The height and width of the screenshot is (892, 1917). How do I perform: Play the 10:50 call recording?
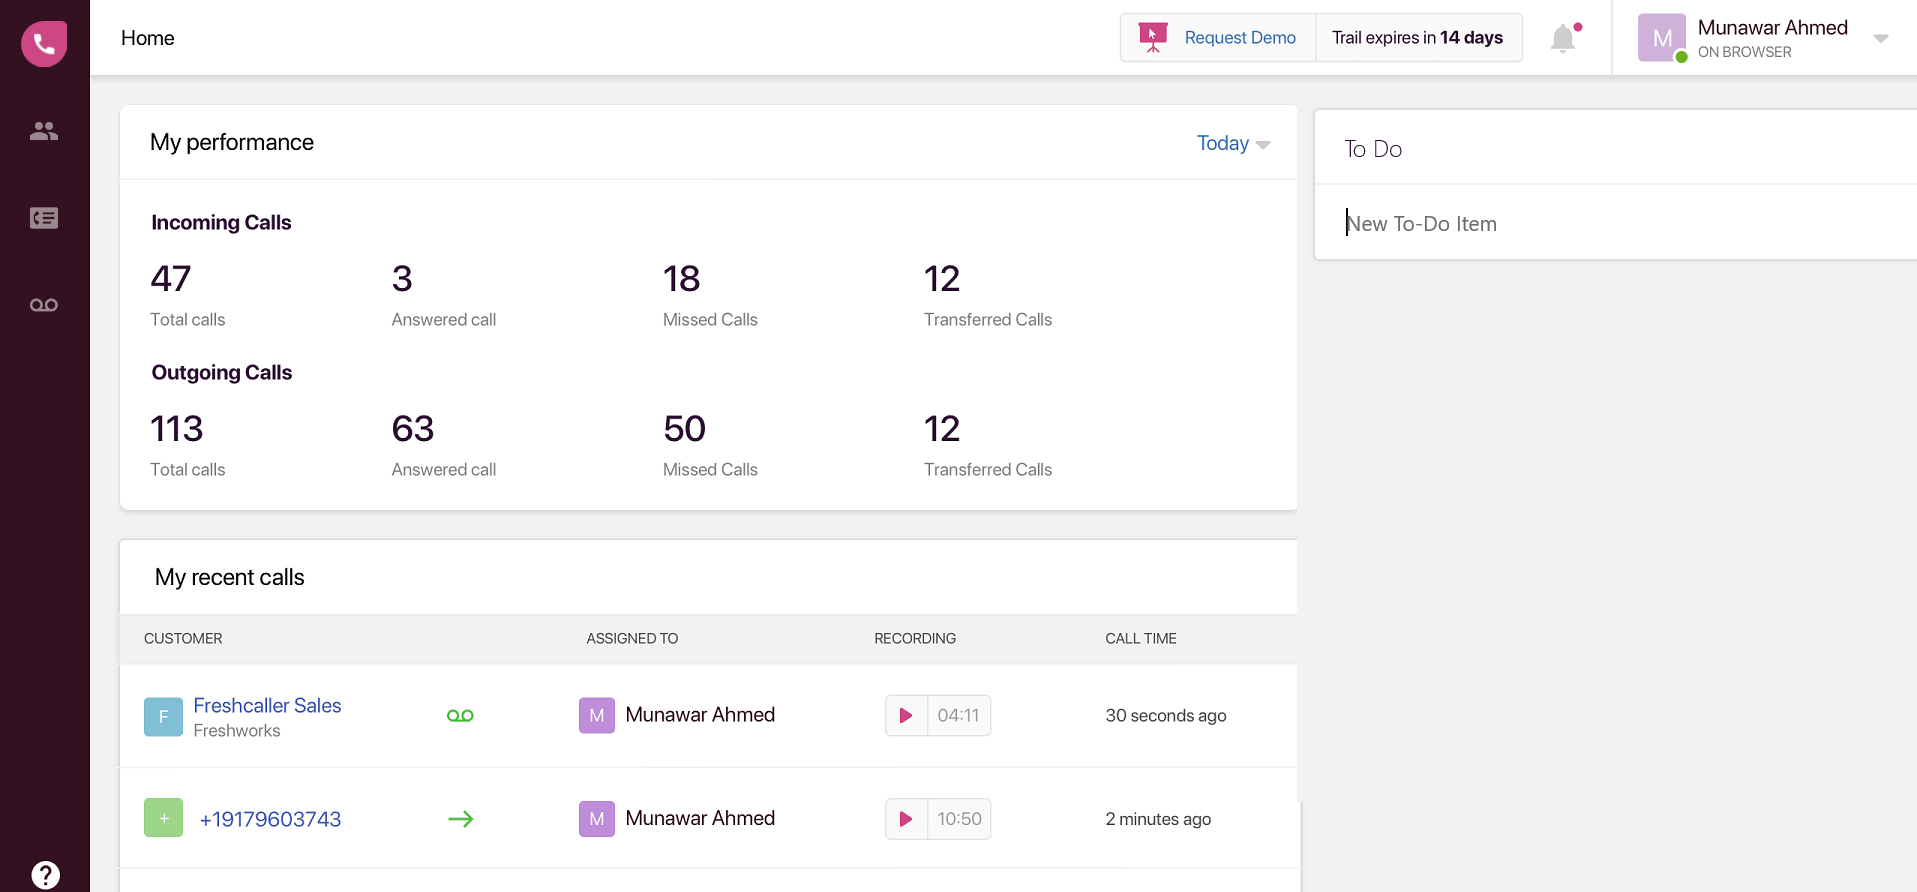906,819
